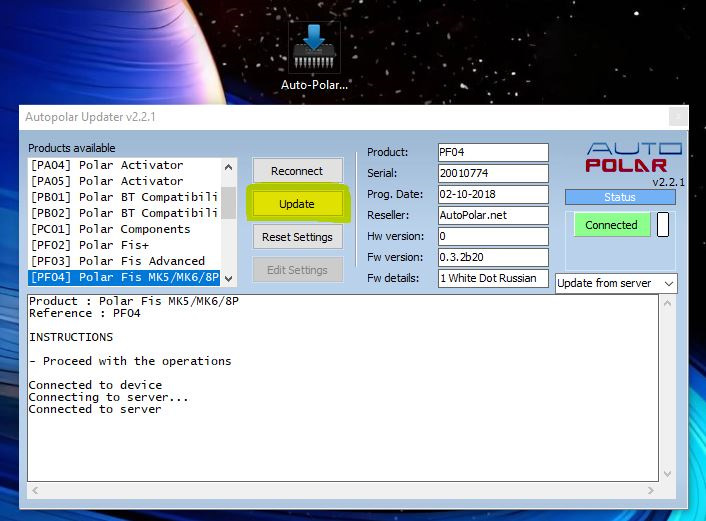The width and height of the screenshot is (706, 521).
Task: Click the Reset Settings button
Action: 297,237
